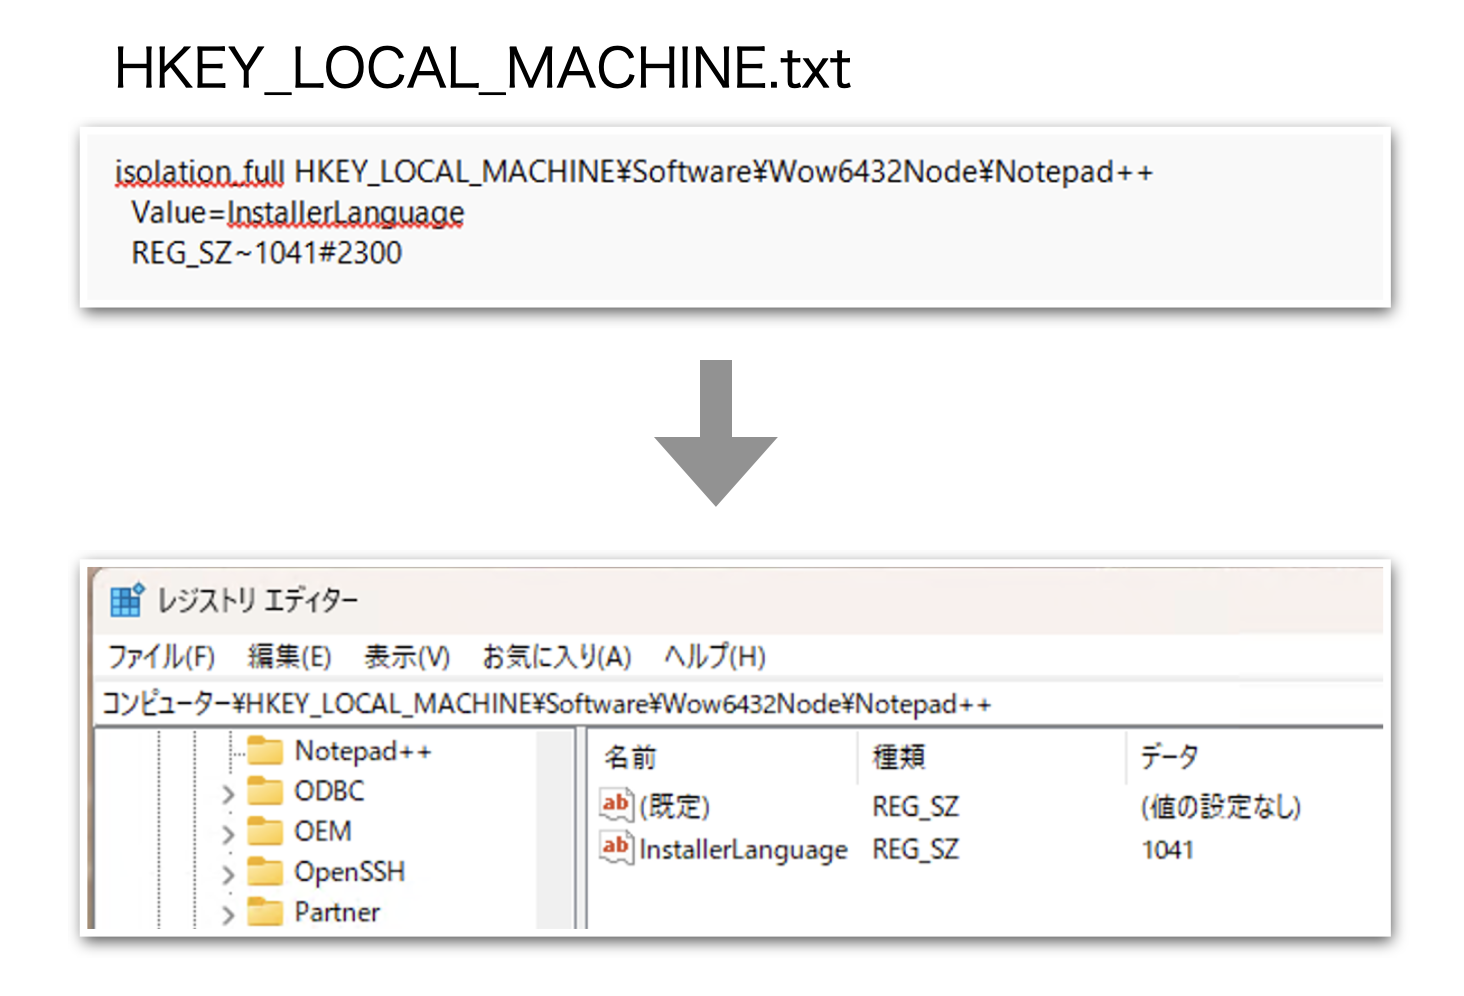Click the Registry Editor icon in the title bar
Screen dimensions: 1464x996
pos(126,600)
